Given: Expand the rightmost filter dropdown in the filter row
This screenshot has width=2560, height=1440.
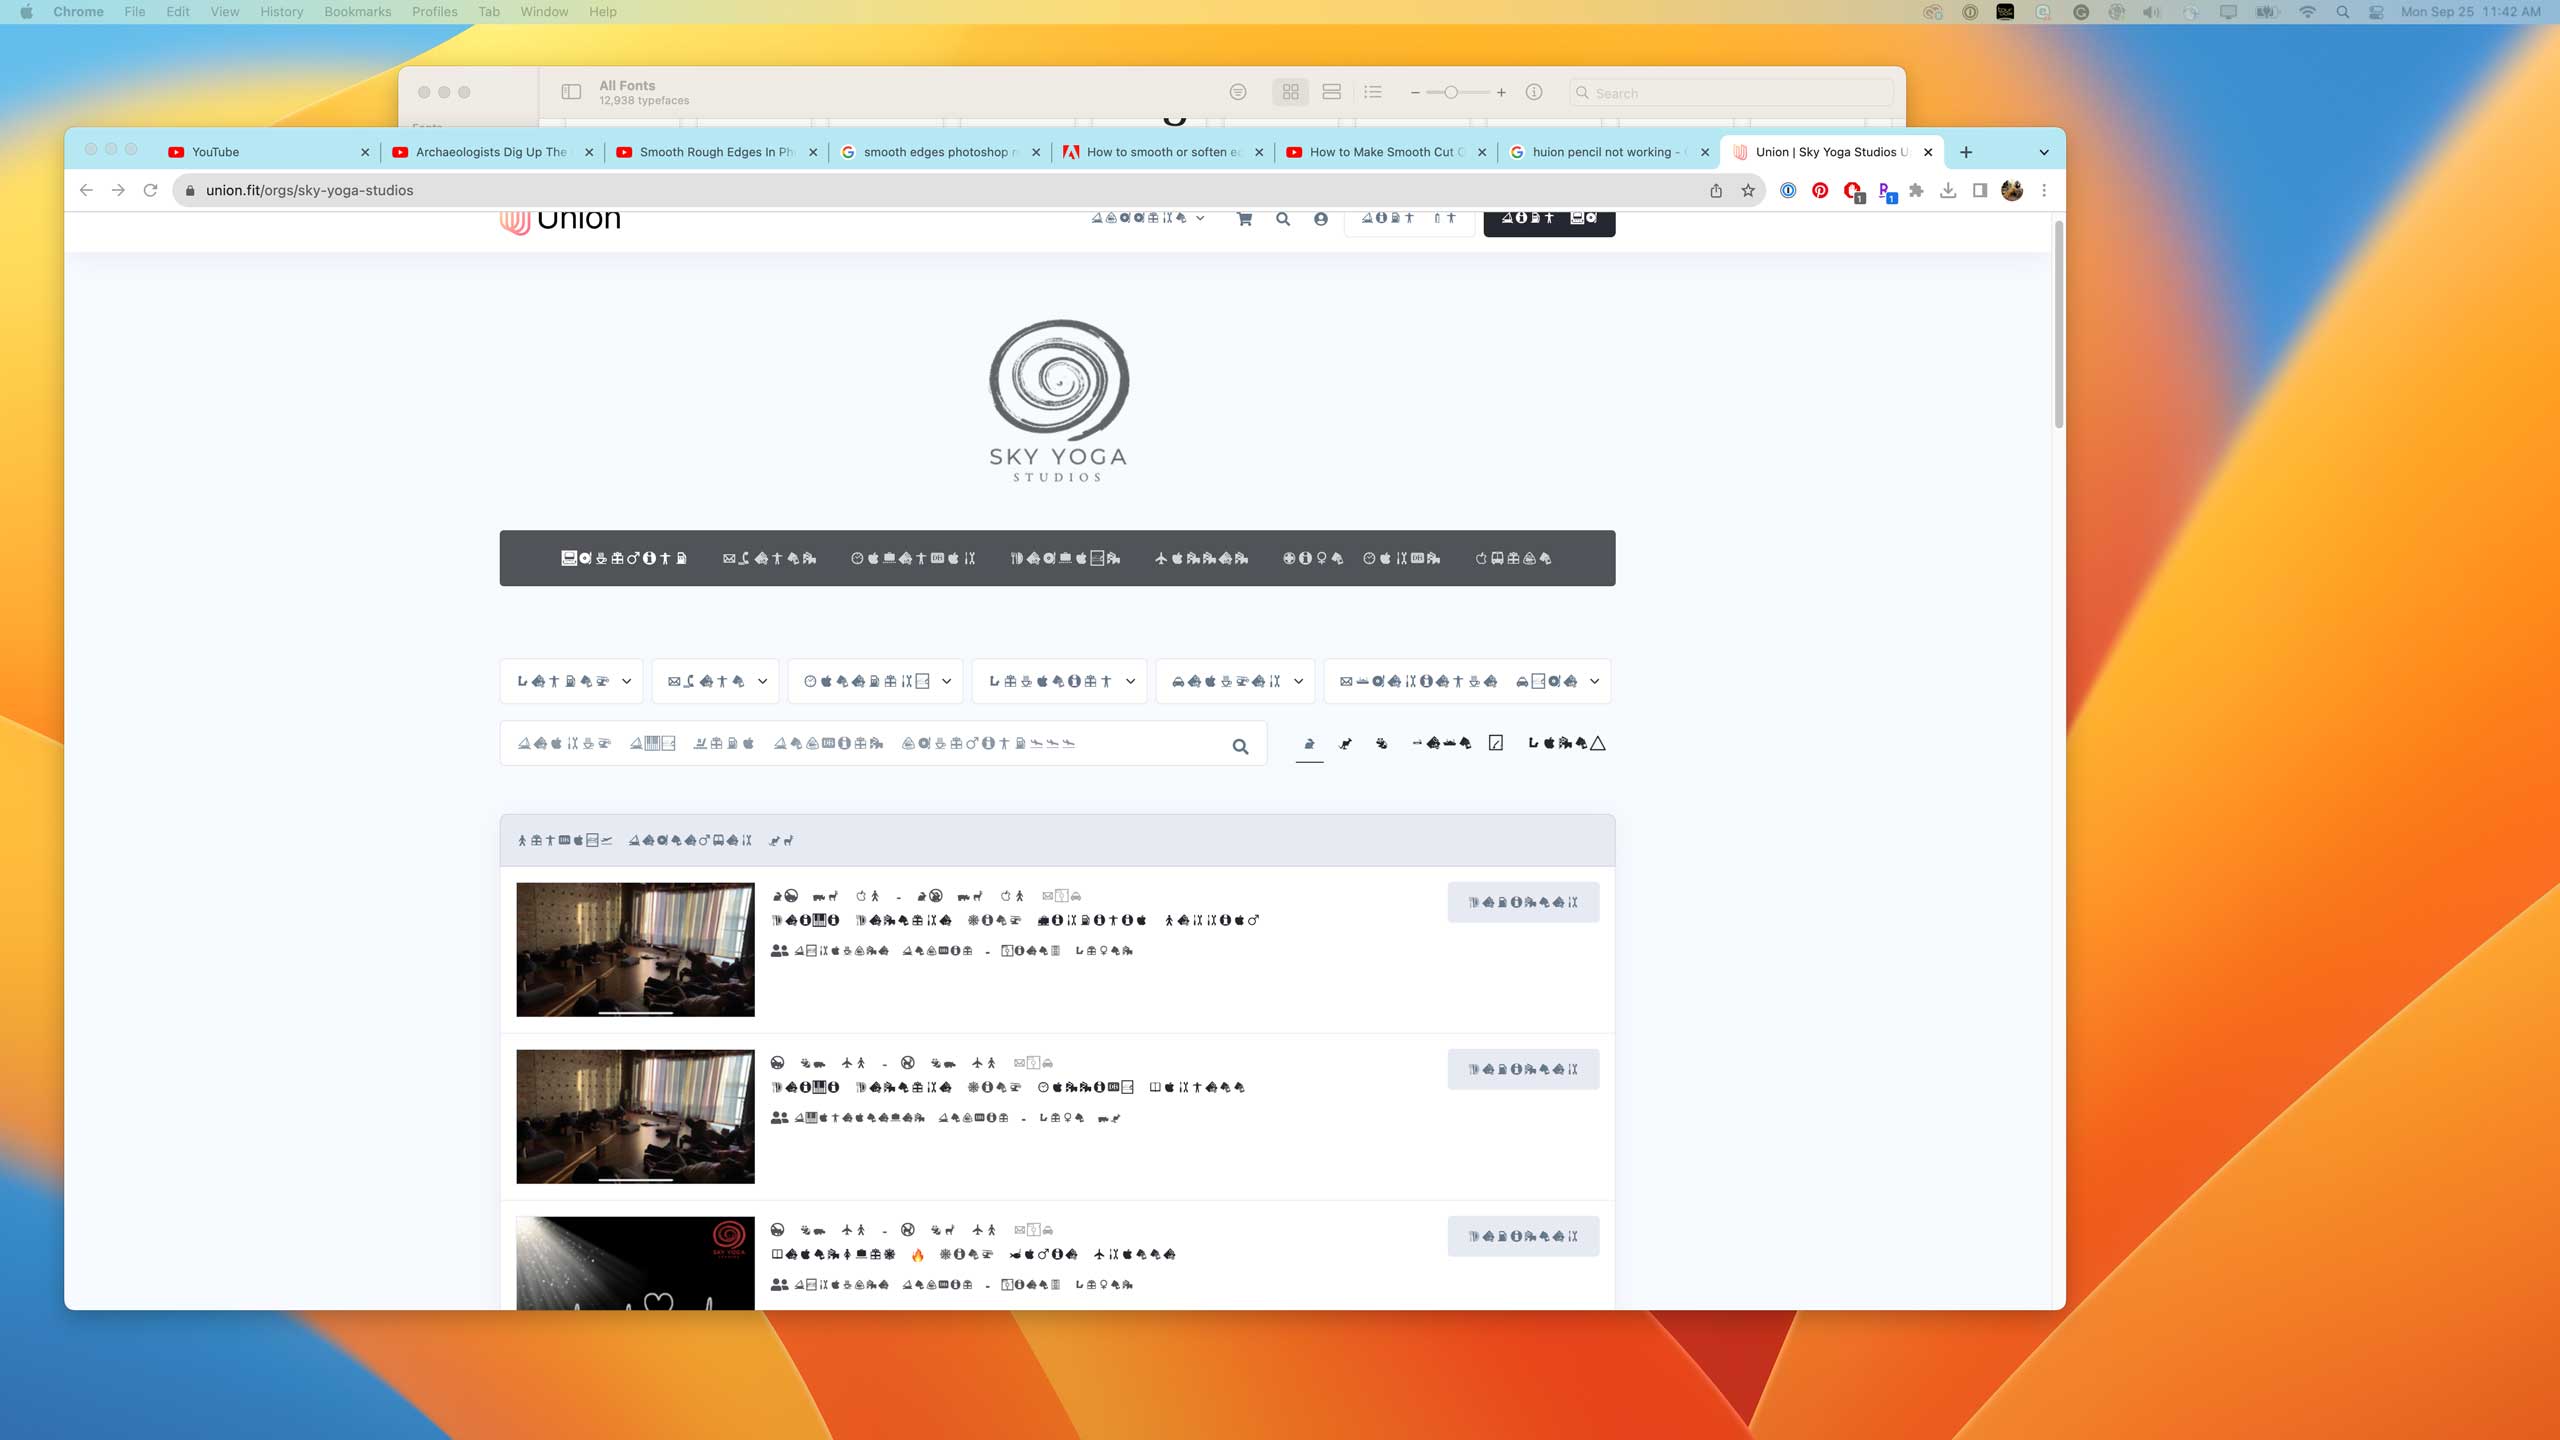Looking at the screenshot, I should pyautogui.click(x=1468, y=681).
